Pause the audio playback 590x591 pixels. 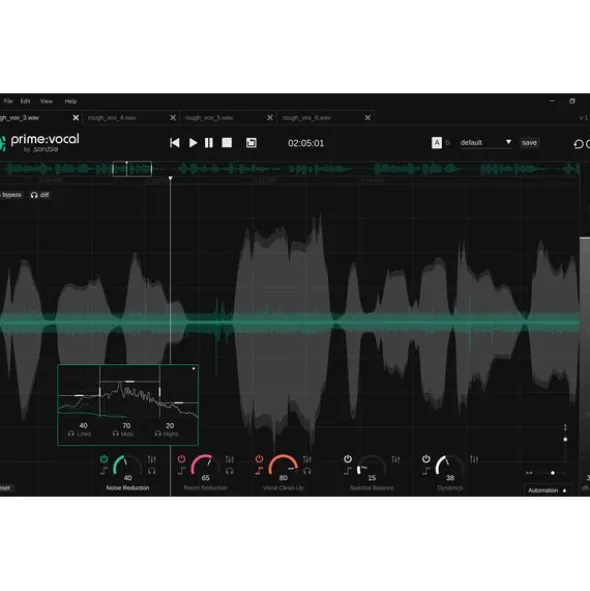pos(208,143)
